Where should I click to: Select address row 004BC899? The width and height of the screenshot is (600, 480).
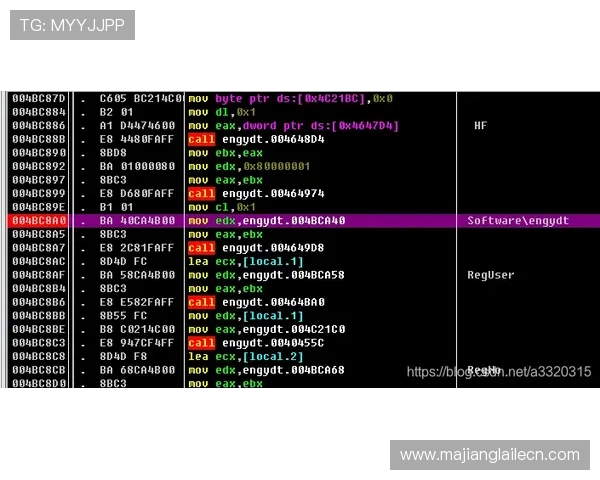tap(39, 194)
